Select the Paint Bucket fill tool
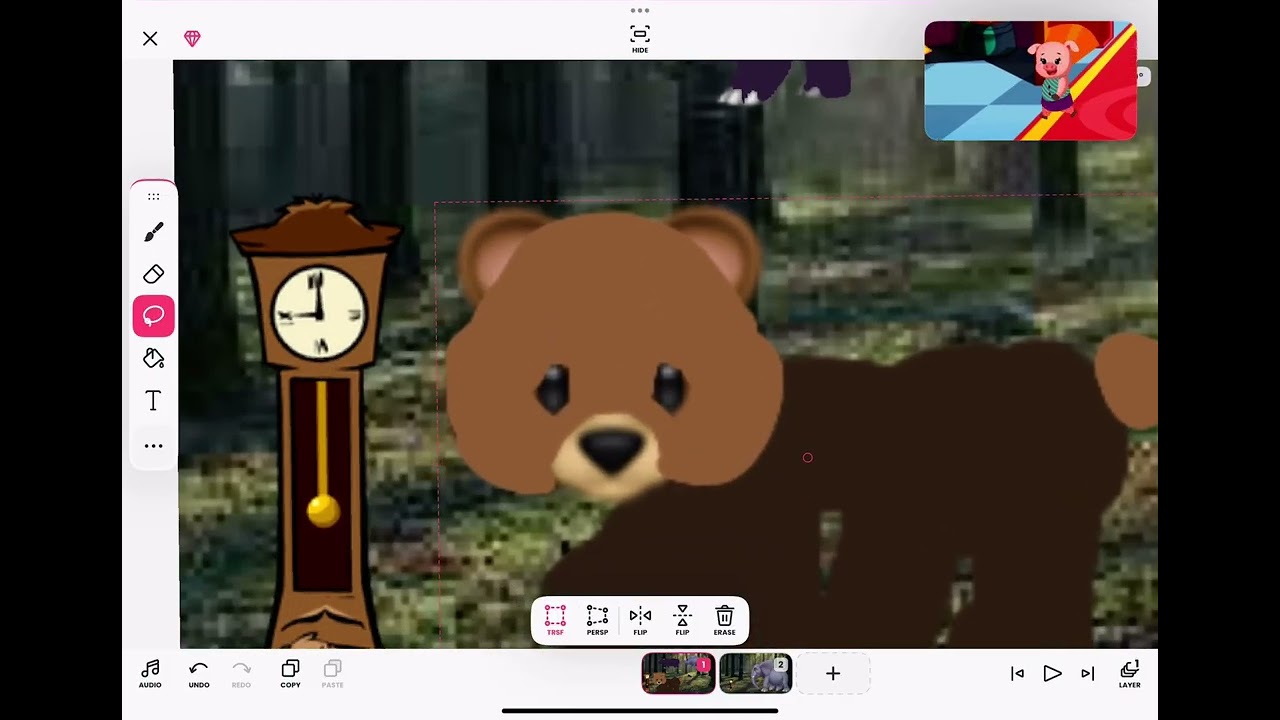 tap(153, 358)
